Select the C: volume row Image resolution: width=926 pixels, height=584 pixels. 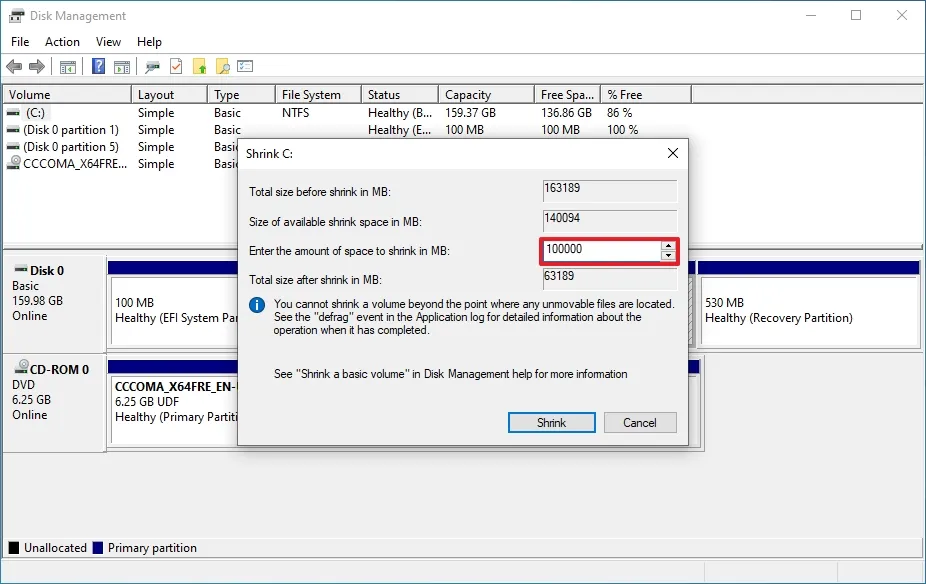[60, 113]
